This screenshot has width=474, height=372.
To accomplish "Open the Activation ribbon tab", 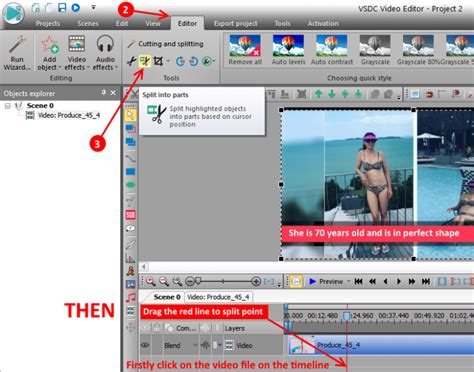I will [323, 23].
